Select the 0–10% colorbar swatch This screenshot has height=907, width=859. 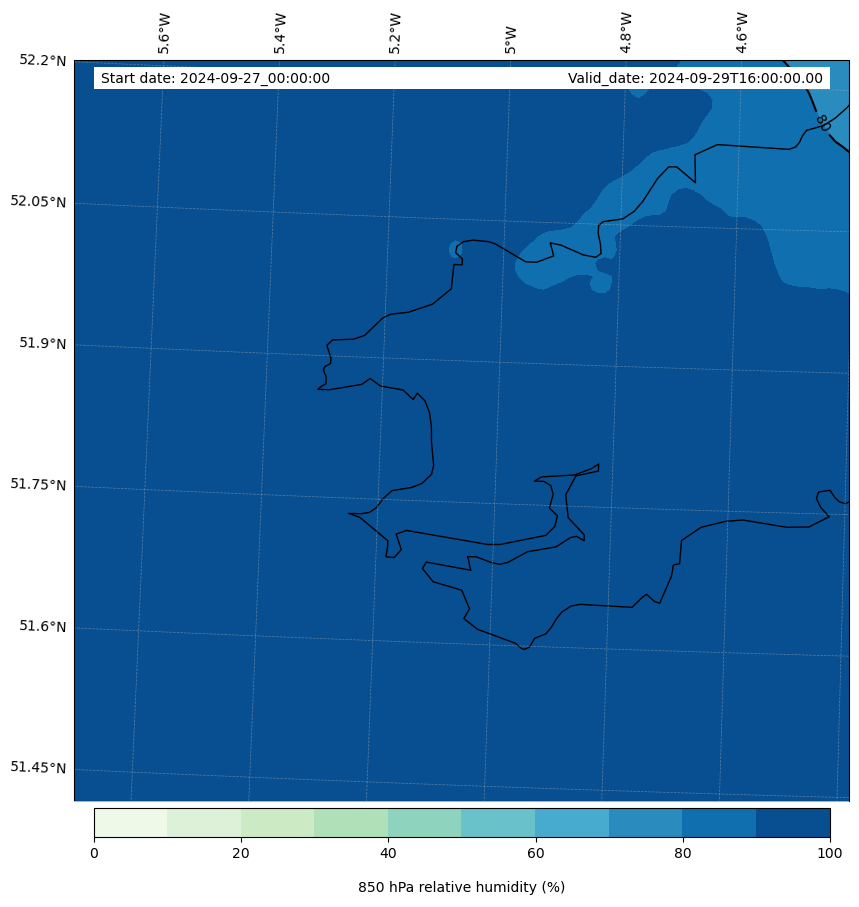pyautogui.click(x=130, y=822)
